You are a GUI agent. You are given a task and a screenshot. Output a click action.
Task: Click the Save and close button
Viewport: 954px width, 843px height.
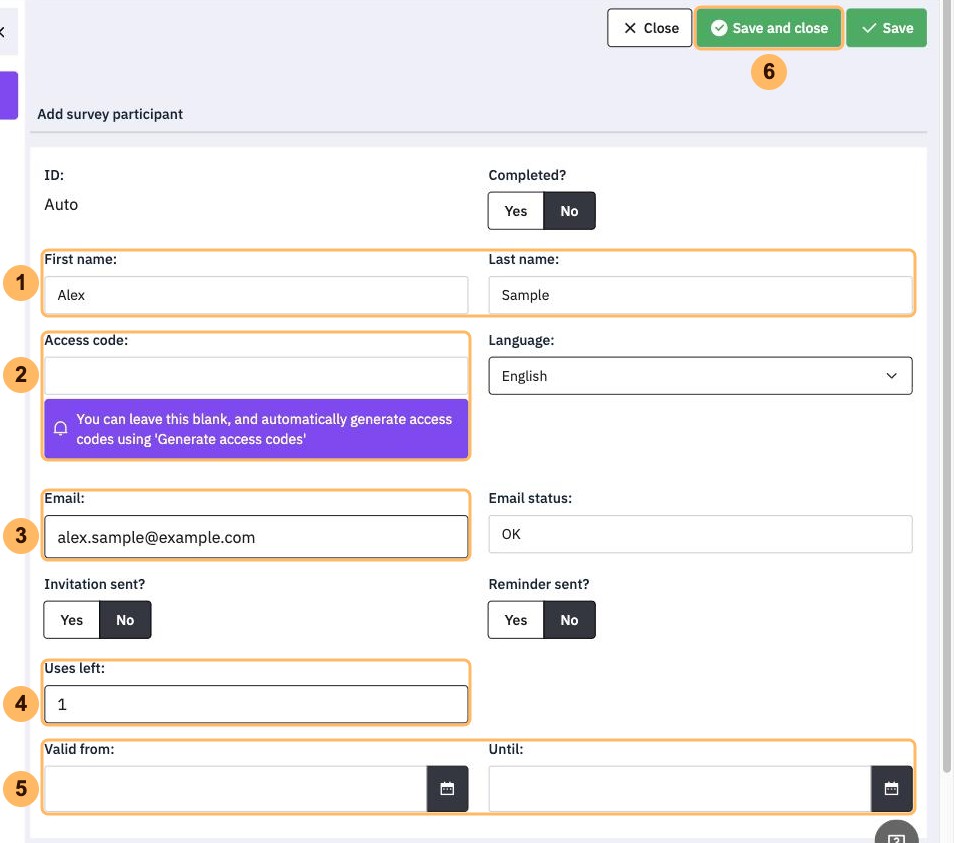(x=769, y=28)
